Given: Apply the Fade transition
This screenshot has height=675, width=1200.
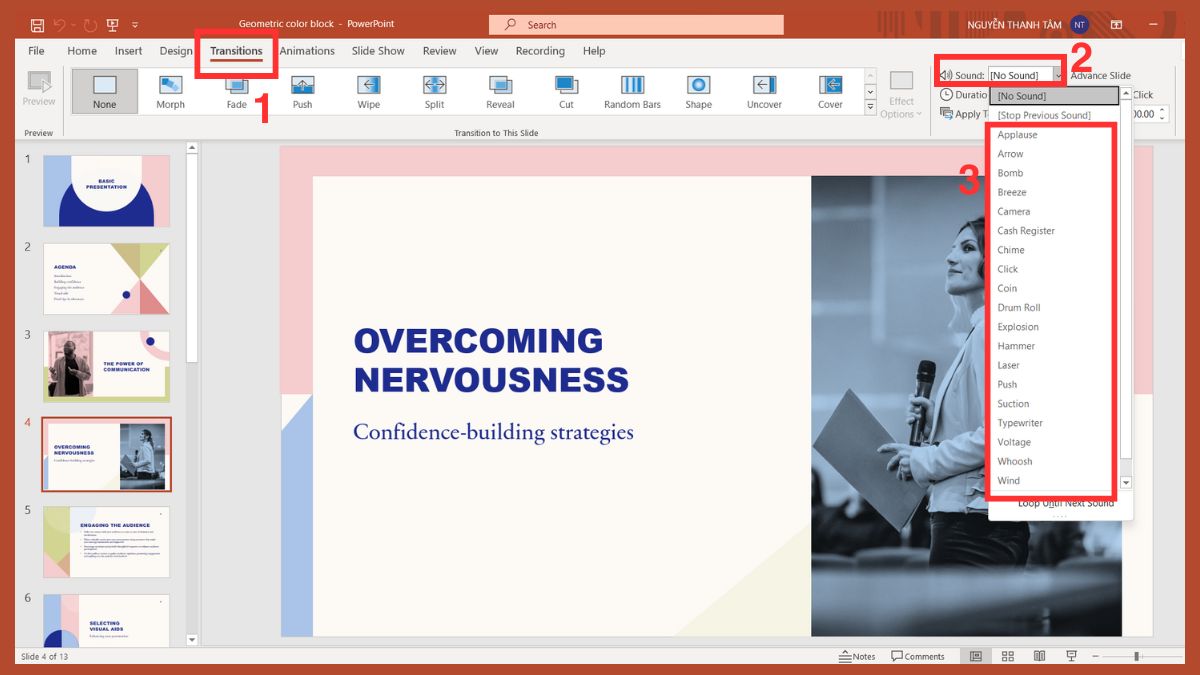Looking at the screenshot, I should tap(236, 91).
